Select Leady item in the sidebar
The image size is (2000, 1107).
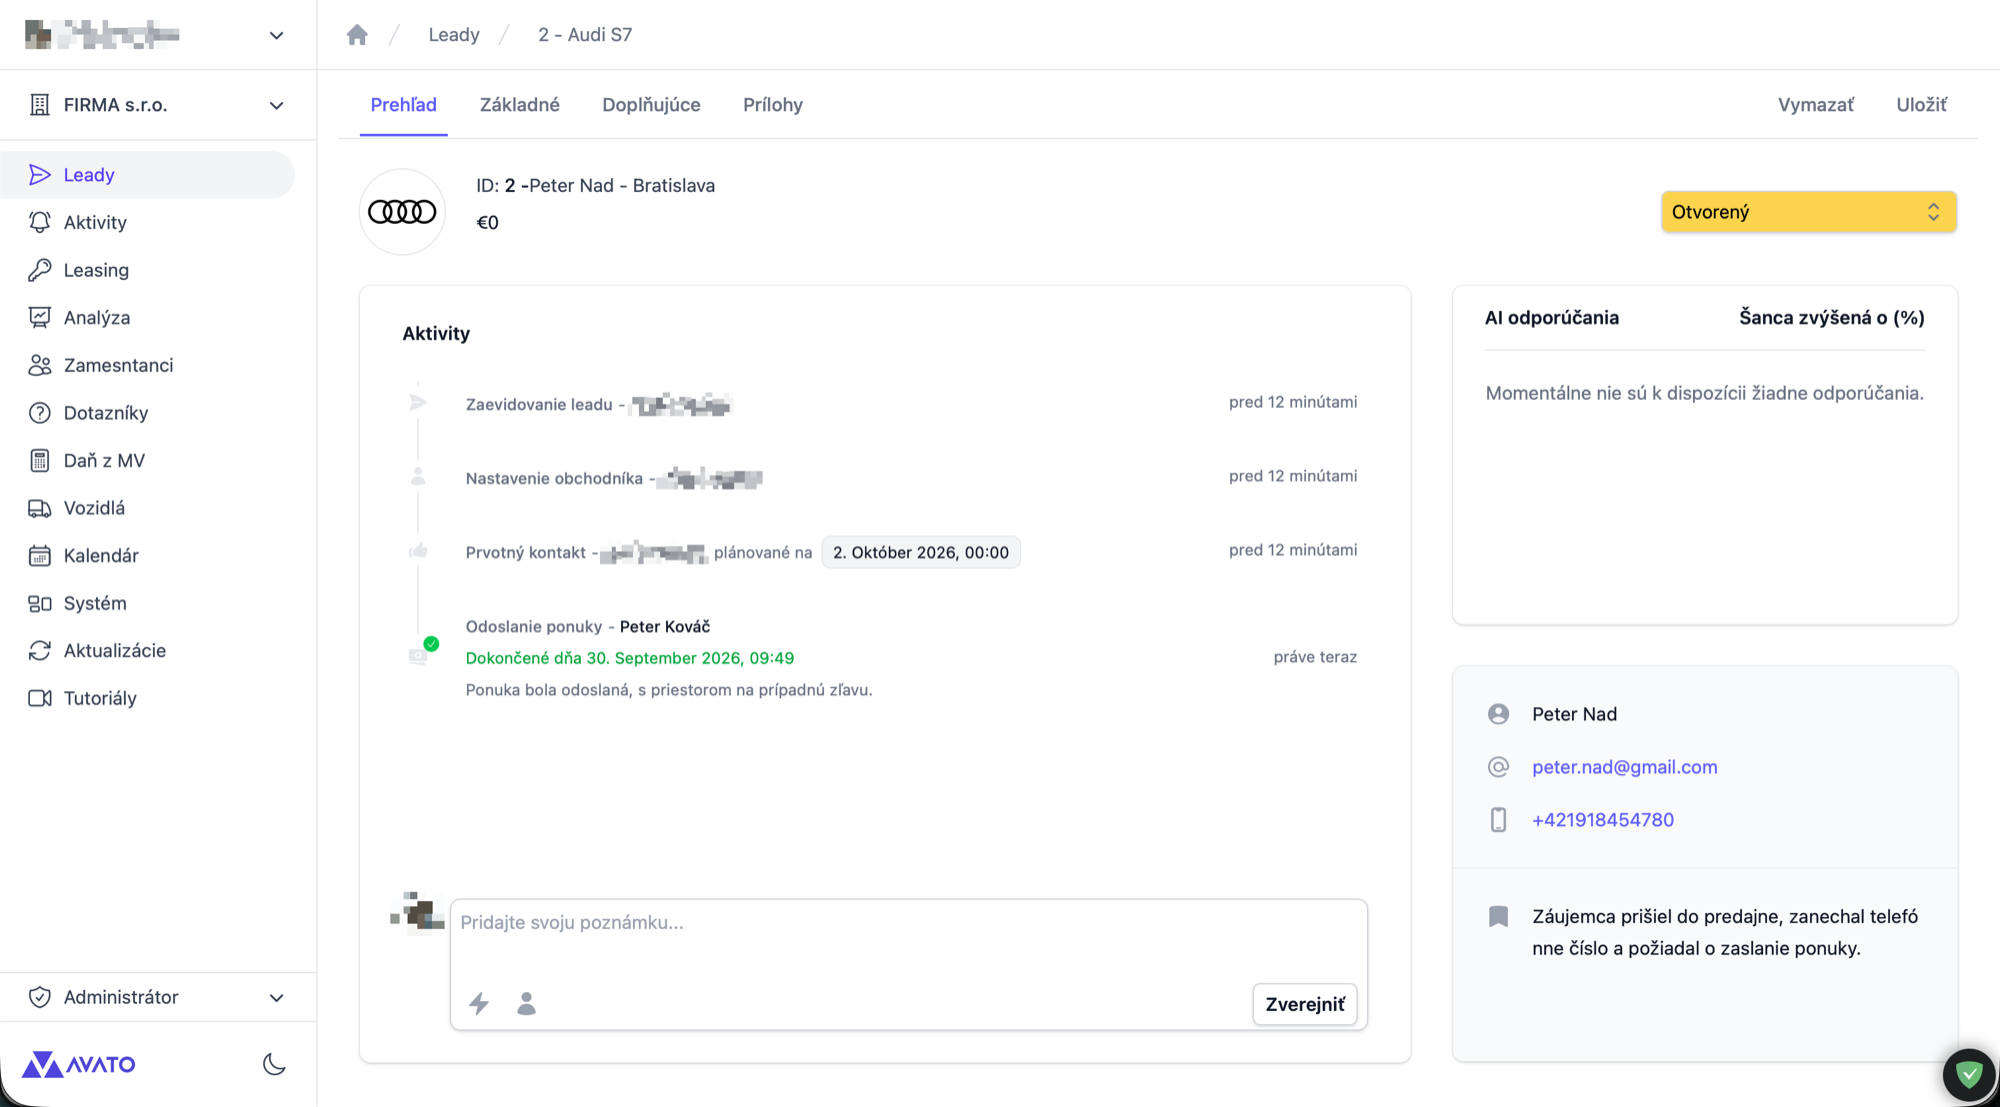pos(148,175)
